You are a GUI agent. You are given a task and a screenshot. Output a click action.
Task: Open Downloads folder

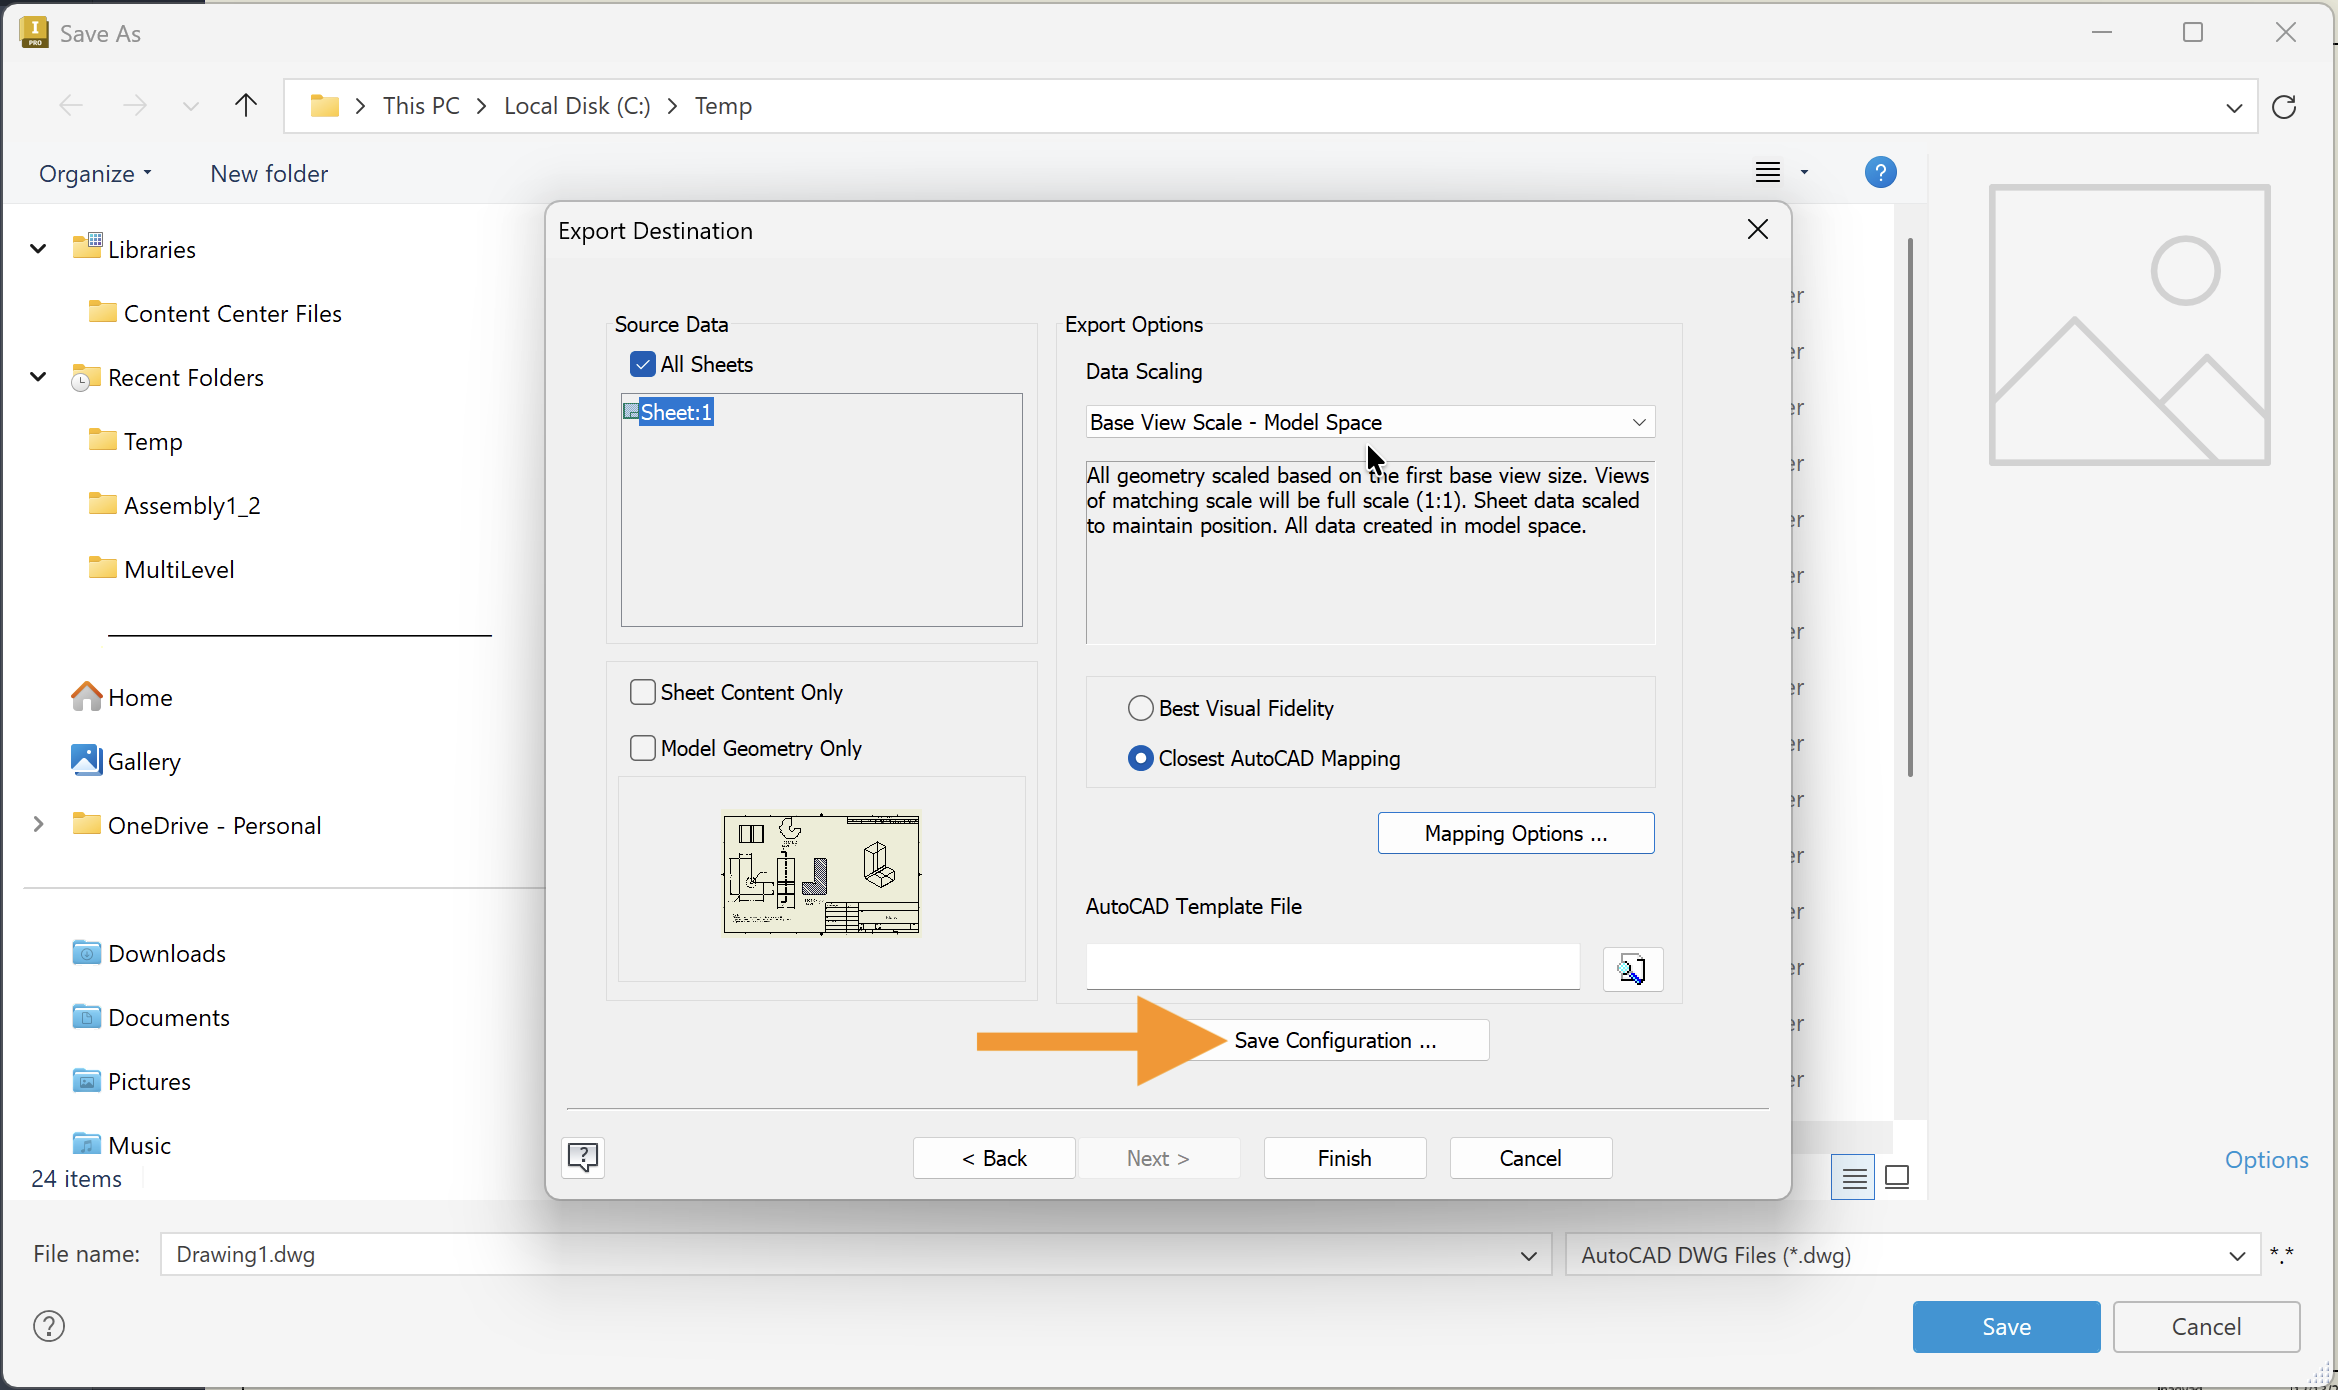(x=149, y=953)
